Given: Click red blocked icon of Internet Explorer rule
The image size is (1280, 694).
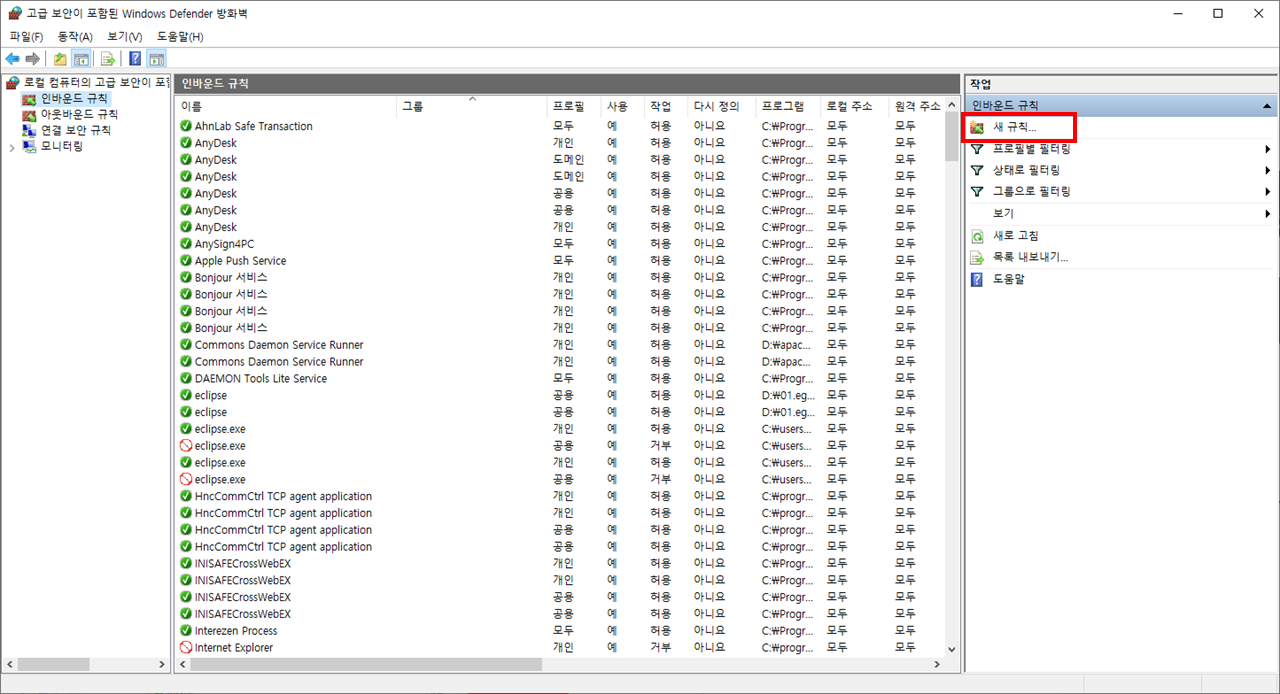Looking at the screenshot, I should point(186,648).
